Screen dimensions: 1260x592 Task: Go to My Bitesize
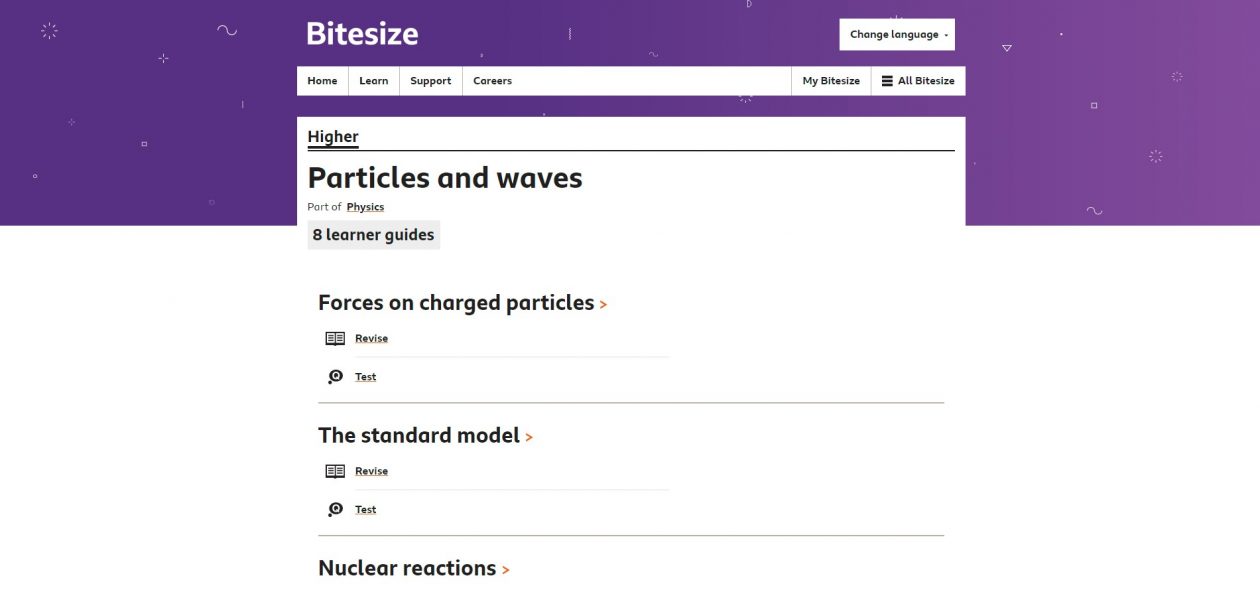pos(830,81)
